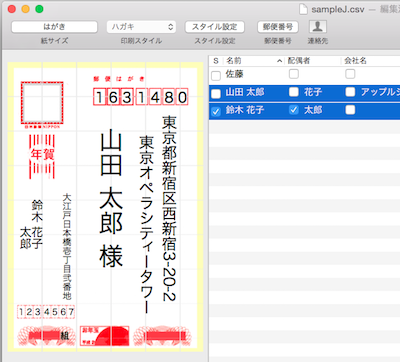Open the ハガキ print style dropdown
Image resolution: width=400 pixels, height=362 pixels.
click(x=141, y=27)
